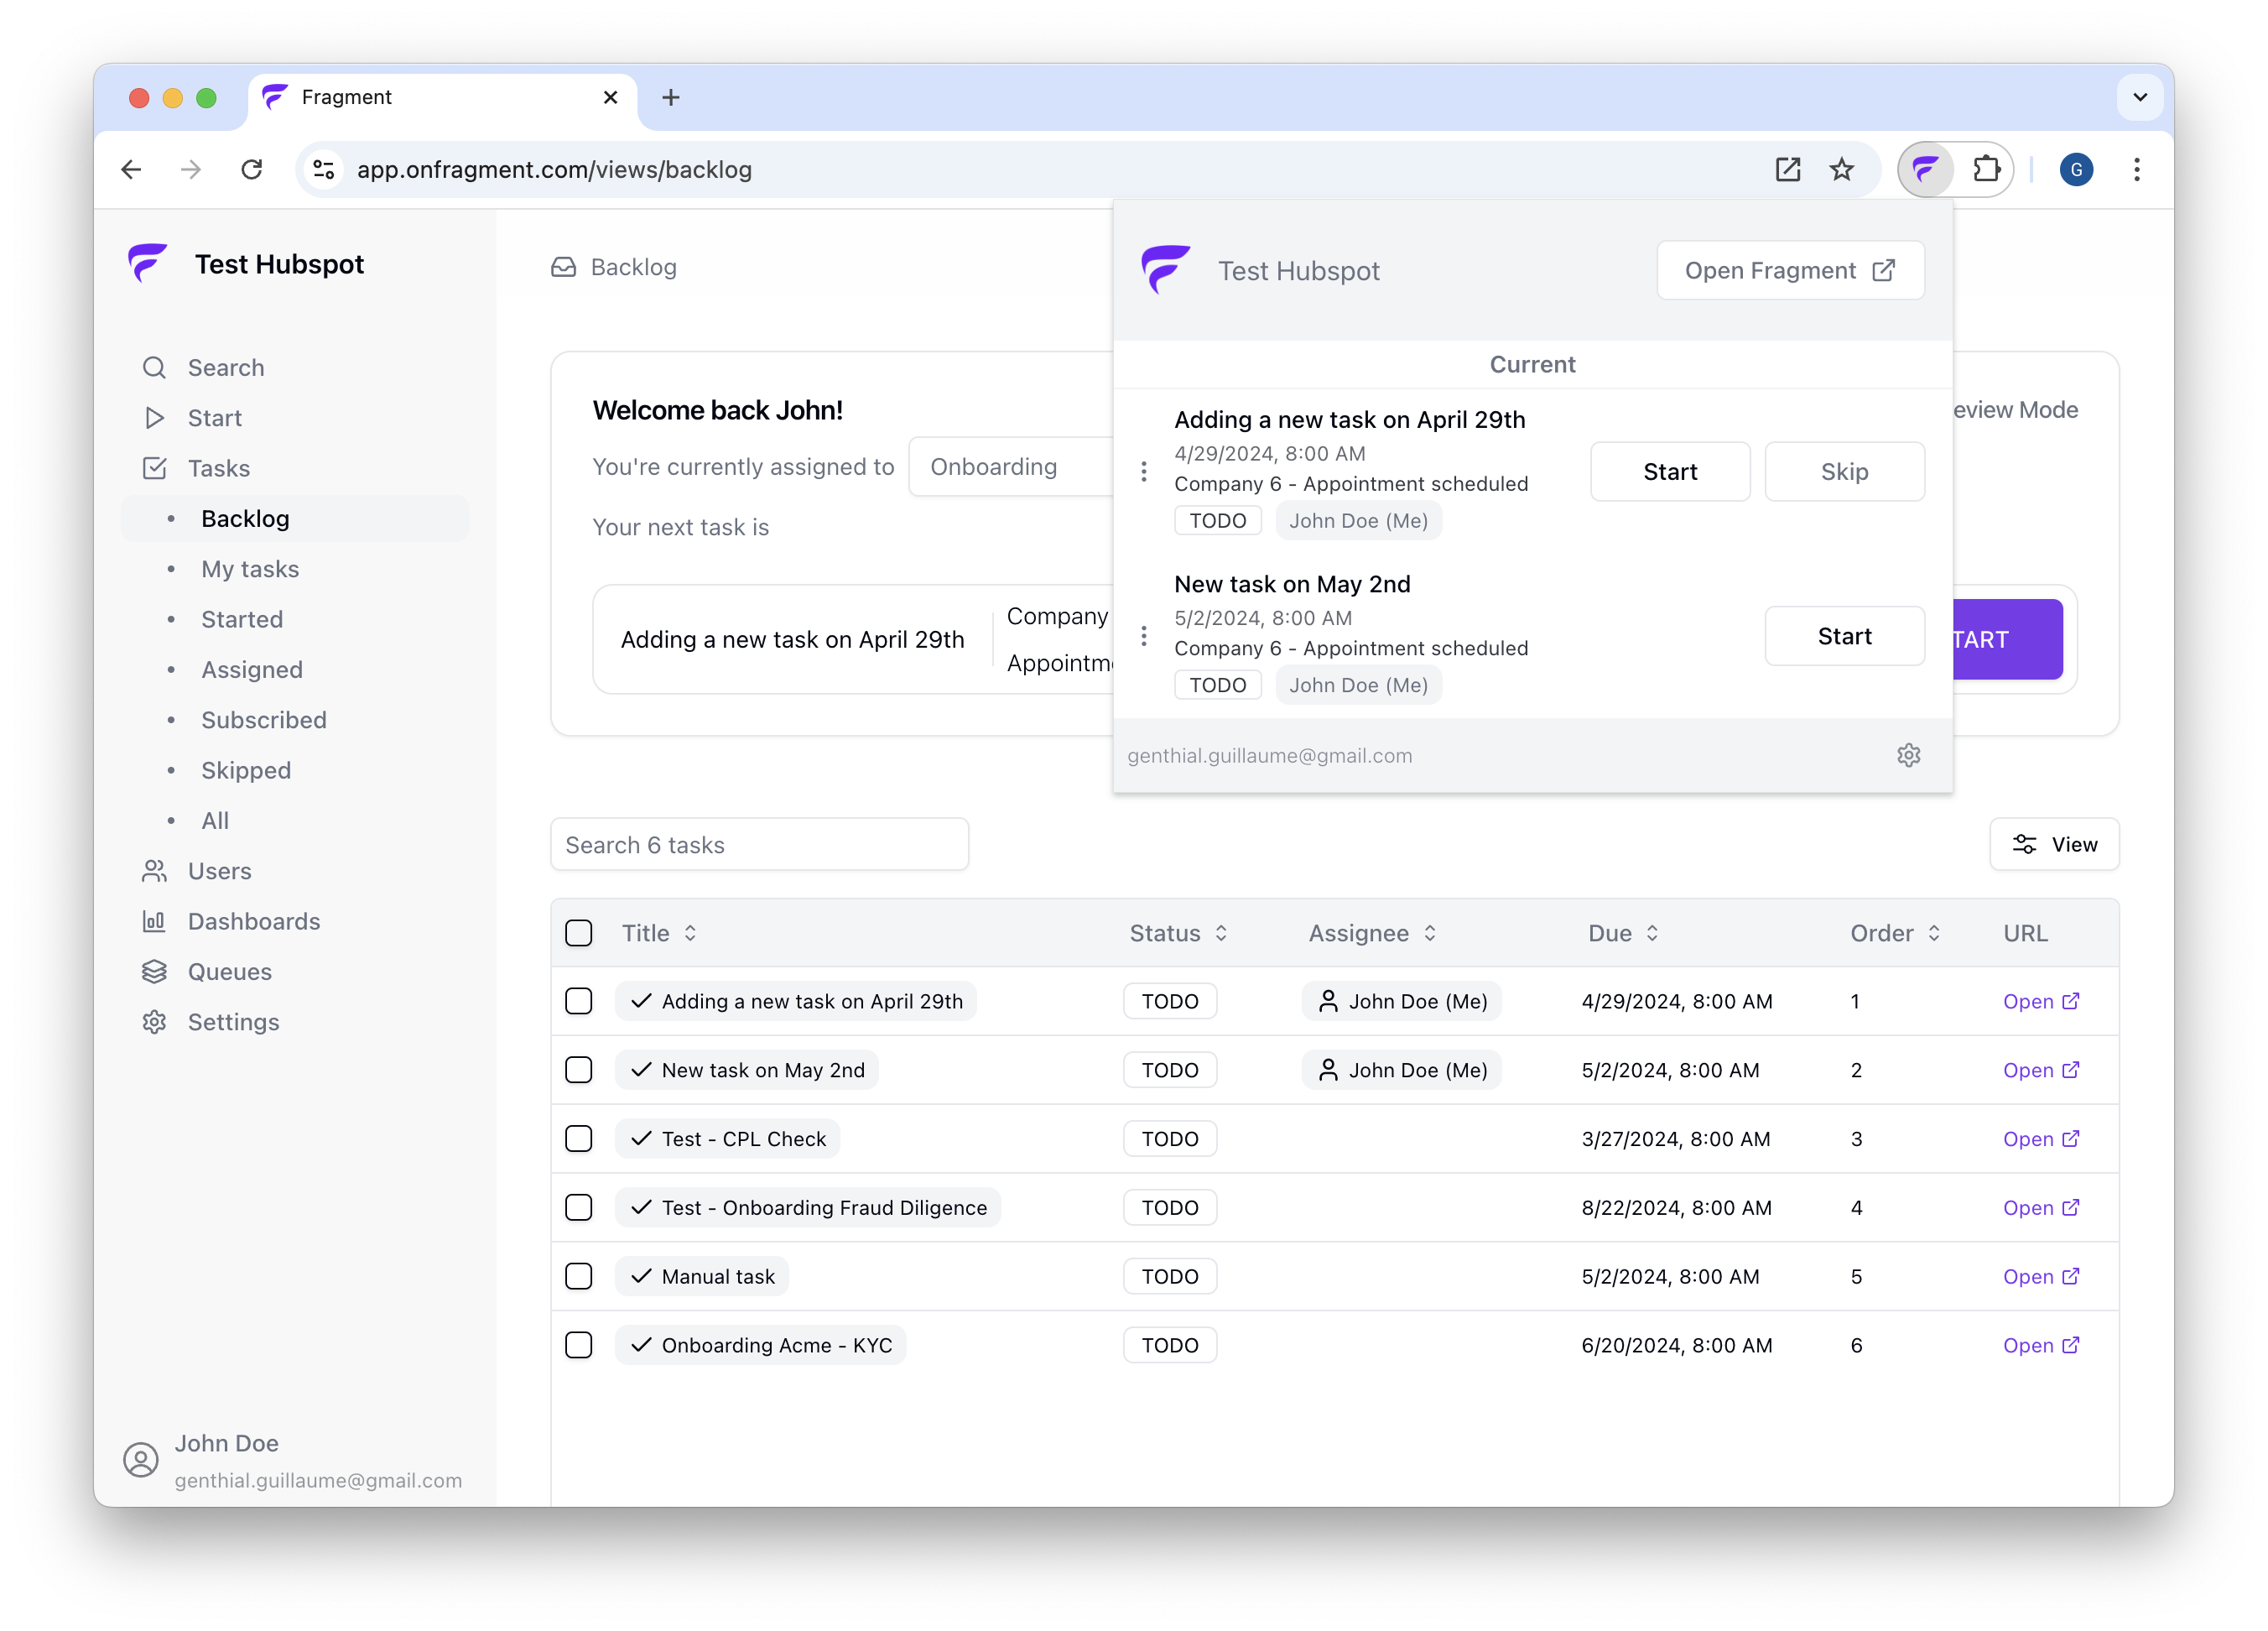Focus the Search 6 tasks field
The image size is (2268, 1631).
point(759,844)
